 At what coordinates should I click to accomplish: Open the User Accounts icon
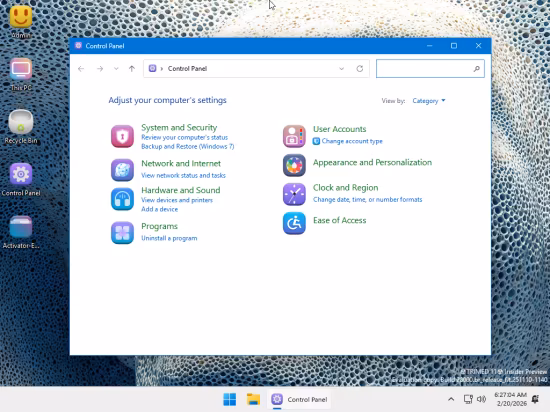coord(294,136)
